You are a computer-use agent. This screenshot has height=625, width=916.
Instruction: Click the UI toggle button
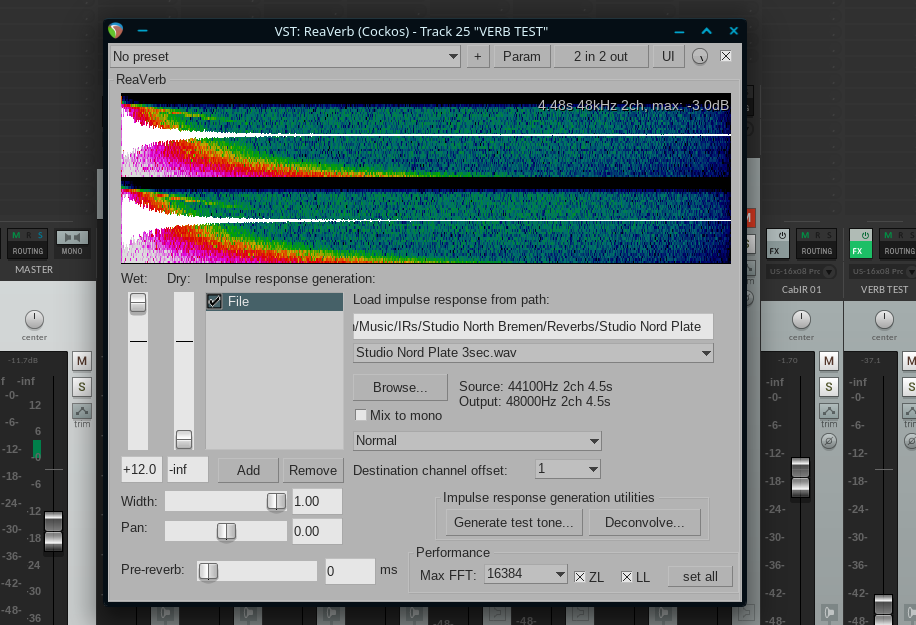(x=668, y=57)
